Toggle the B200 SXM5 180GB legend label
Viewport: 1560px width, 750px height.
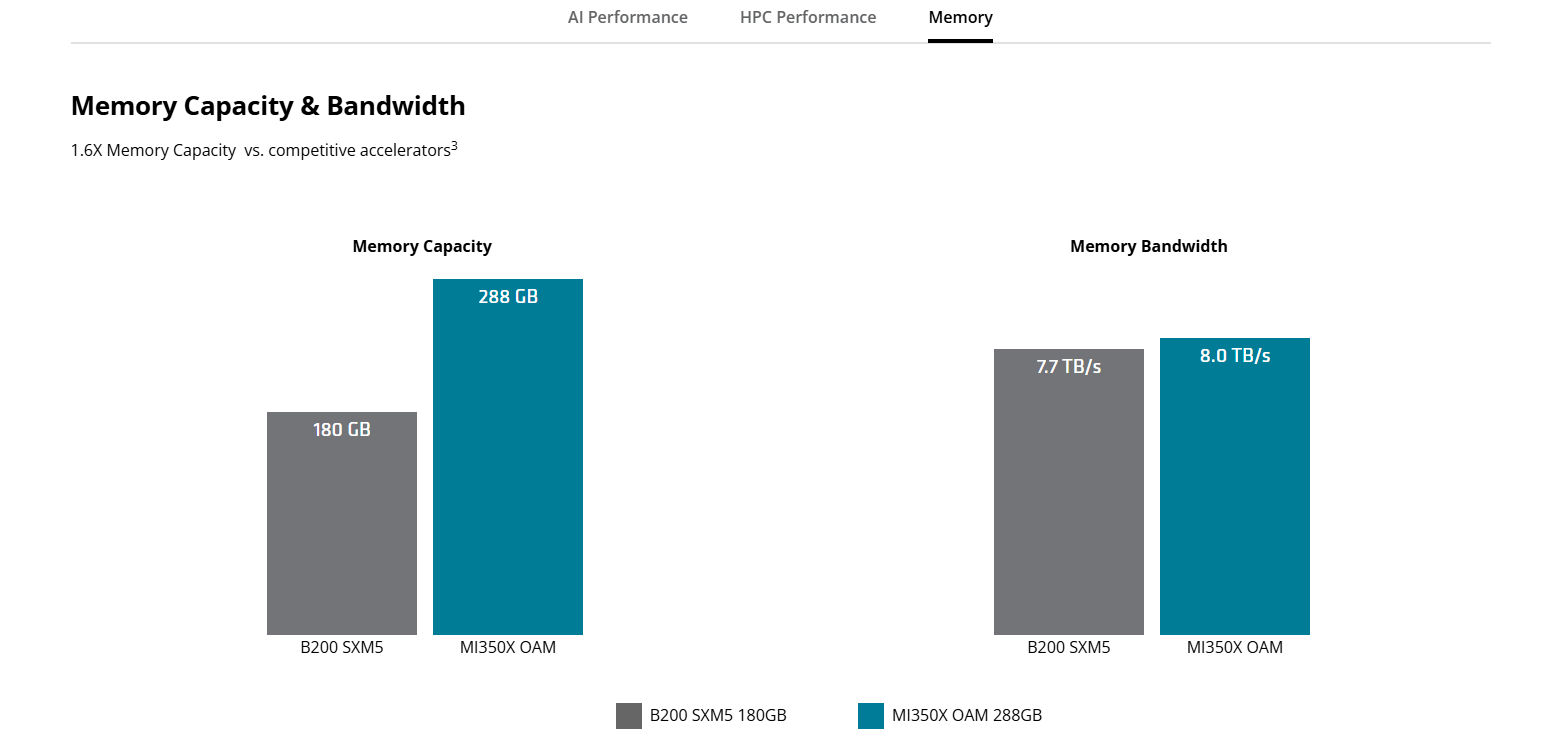[718, 716]
